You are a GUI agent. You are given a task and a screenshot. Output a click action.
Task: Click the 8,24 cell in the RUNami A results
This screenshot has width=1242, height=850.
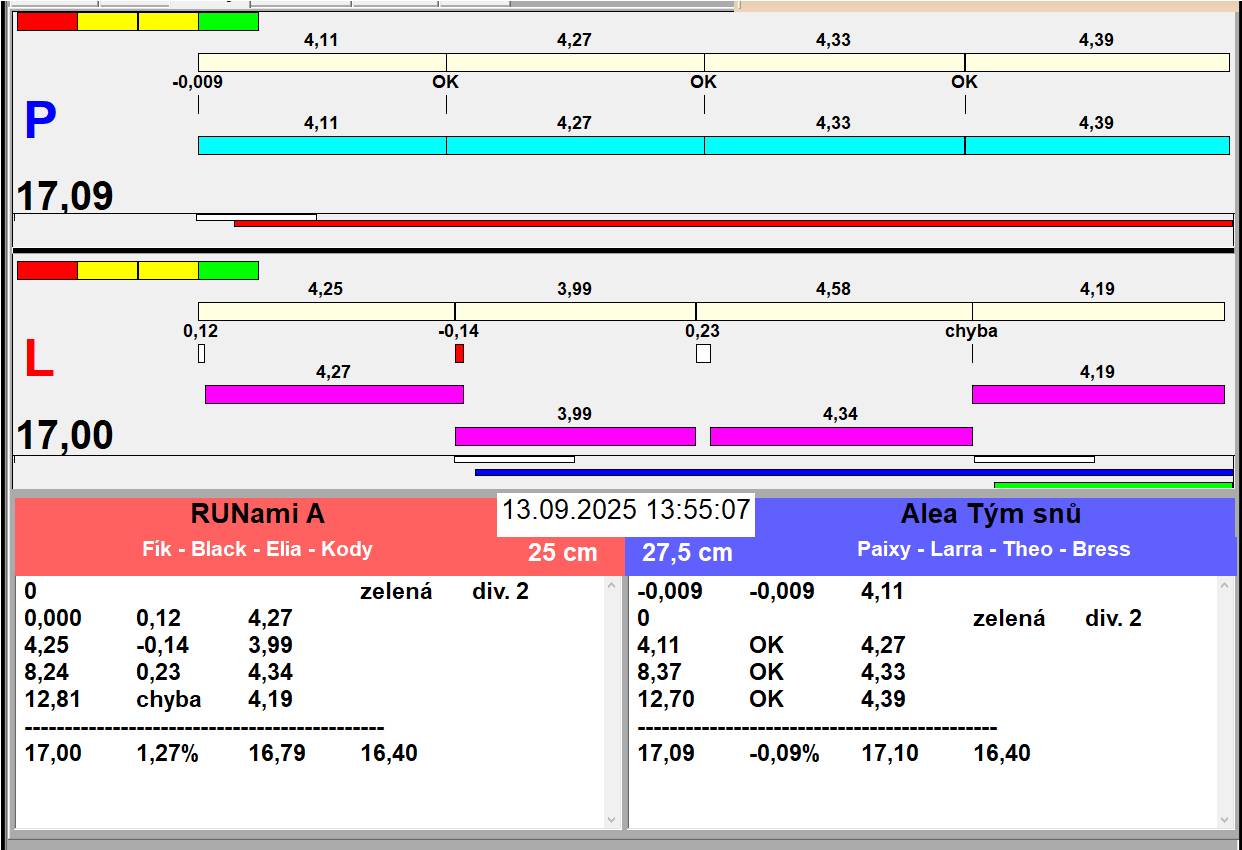tap(45, 672)
